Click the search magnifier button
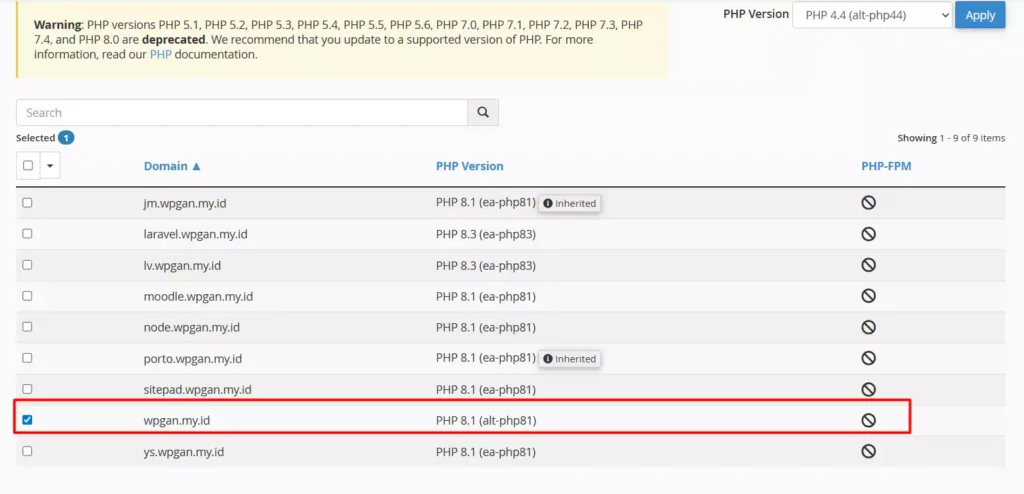 483,112
